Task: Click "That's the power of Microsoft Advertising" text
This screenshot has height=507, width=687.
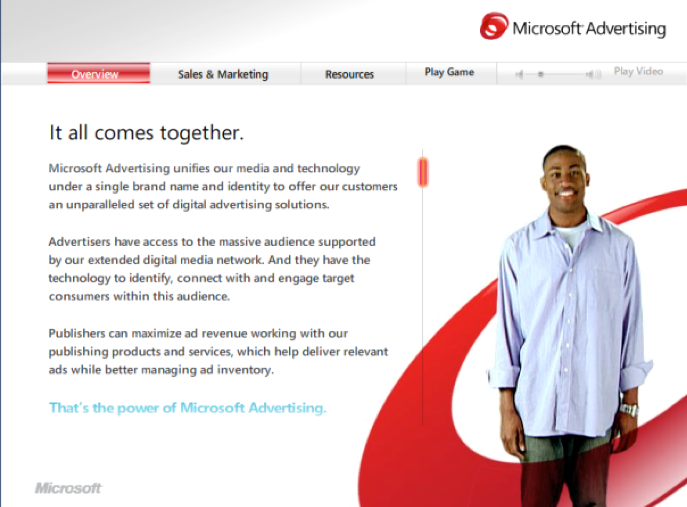Action: [x=188, y=408]
